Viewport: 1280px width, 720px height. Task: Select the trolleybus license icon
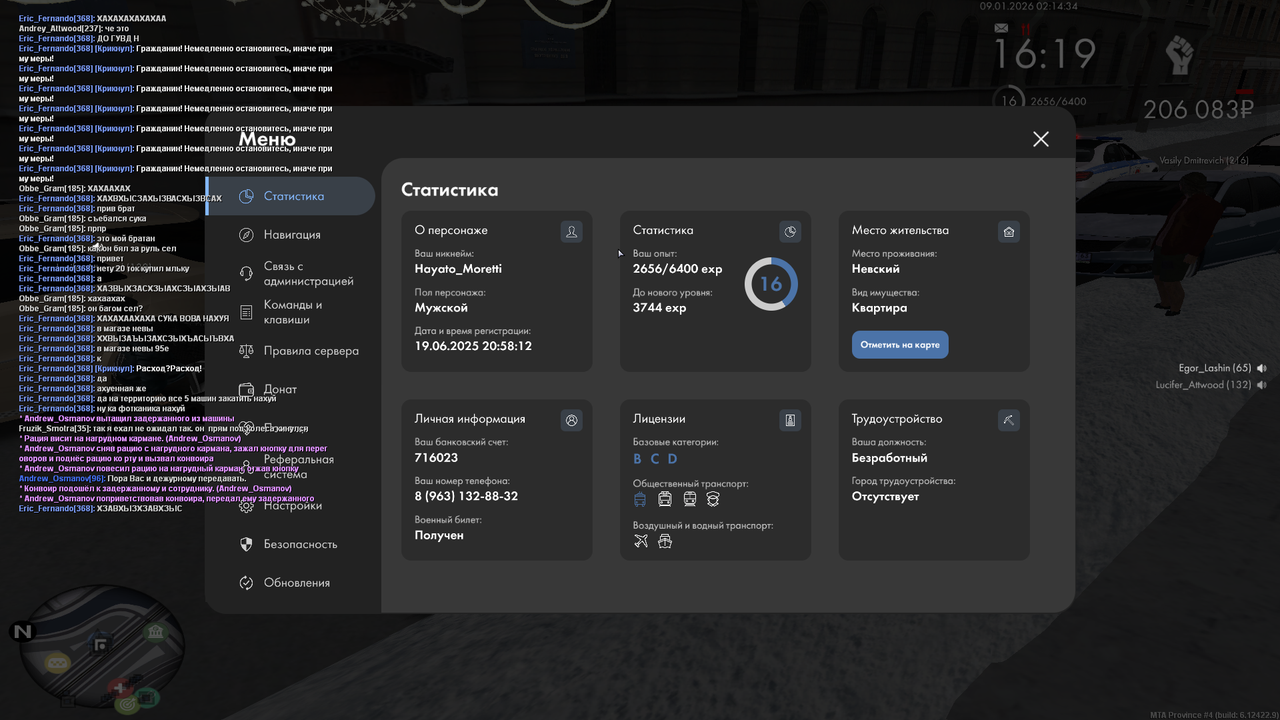click(x=641, y=499)
